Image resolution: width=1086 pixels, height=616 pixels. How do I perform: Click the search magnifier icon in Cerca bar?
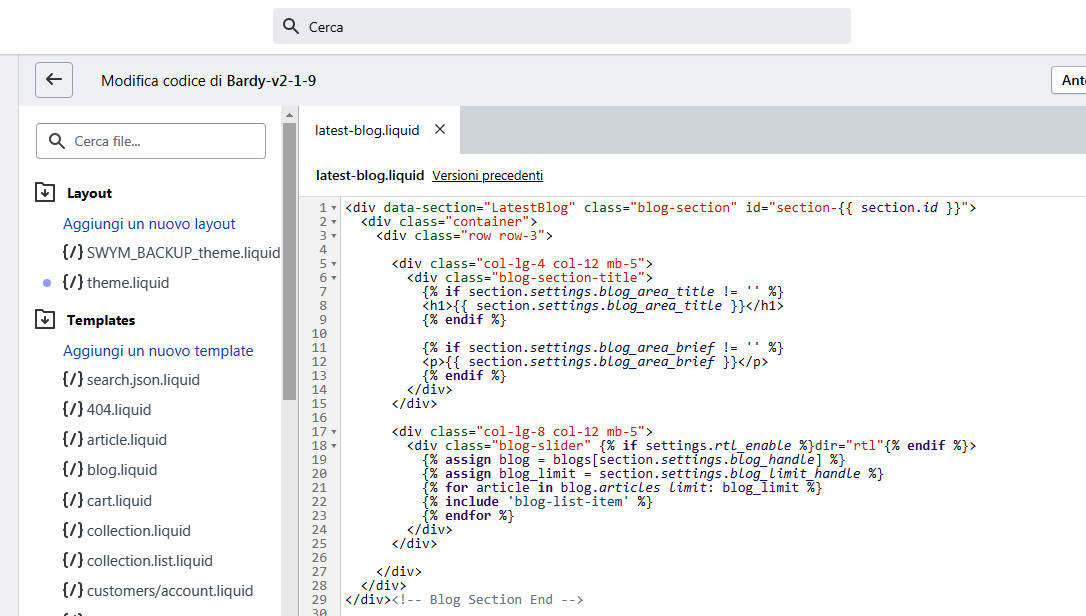(x=291, y=27)
